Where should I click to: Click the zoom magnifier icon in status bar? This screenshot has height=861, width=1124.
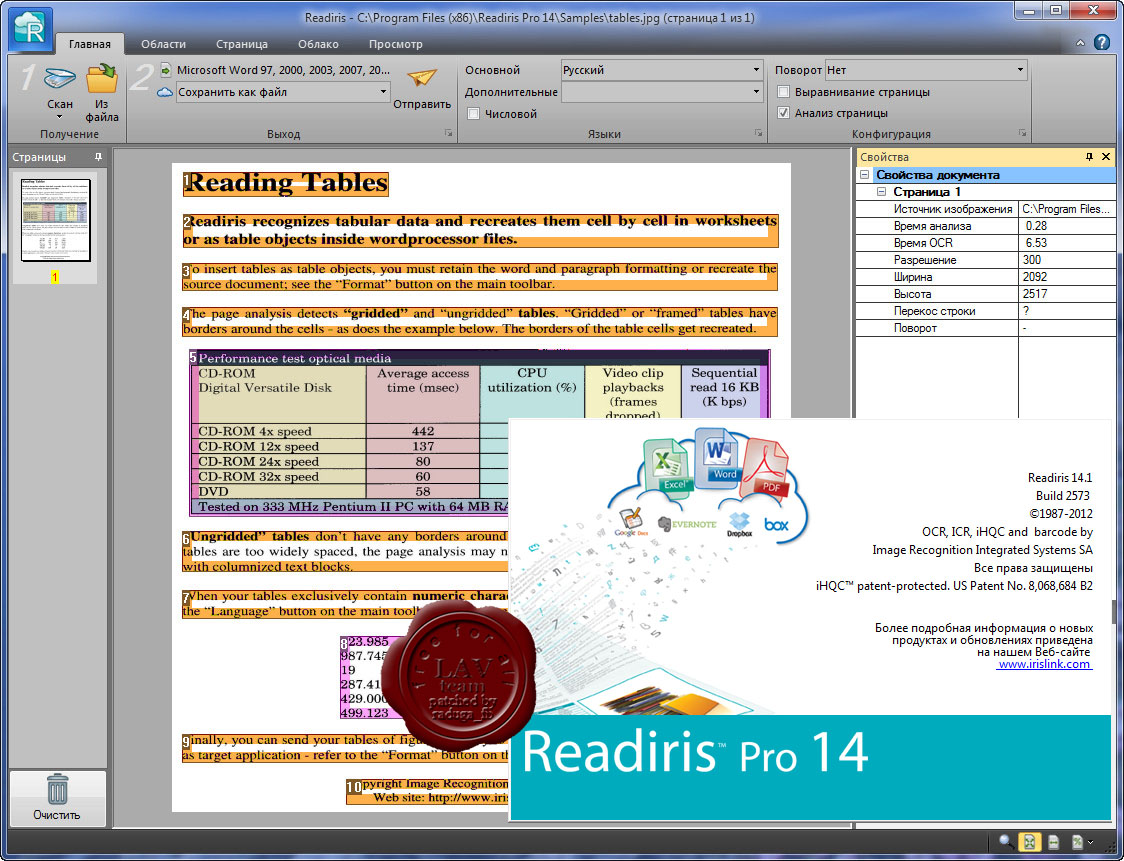point(1006,842)
